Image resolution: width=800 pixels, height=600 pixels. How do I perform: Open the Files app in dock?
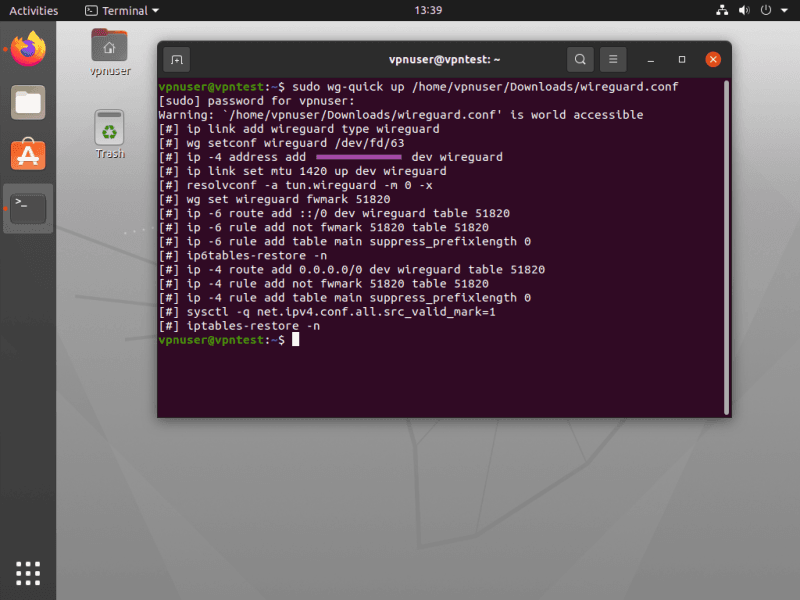point(28,102)
